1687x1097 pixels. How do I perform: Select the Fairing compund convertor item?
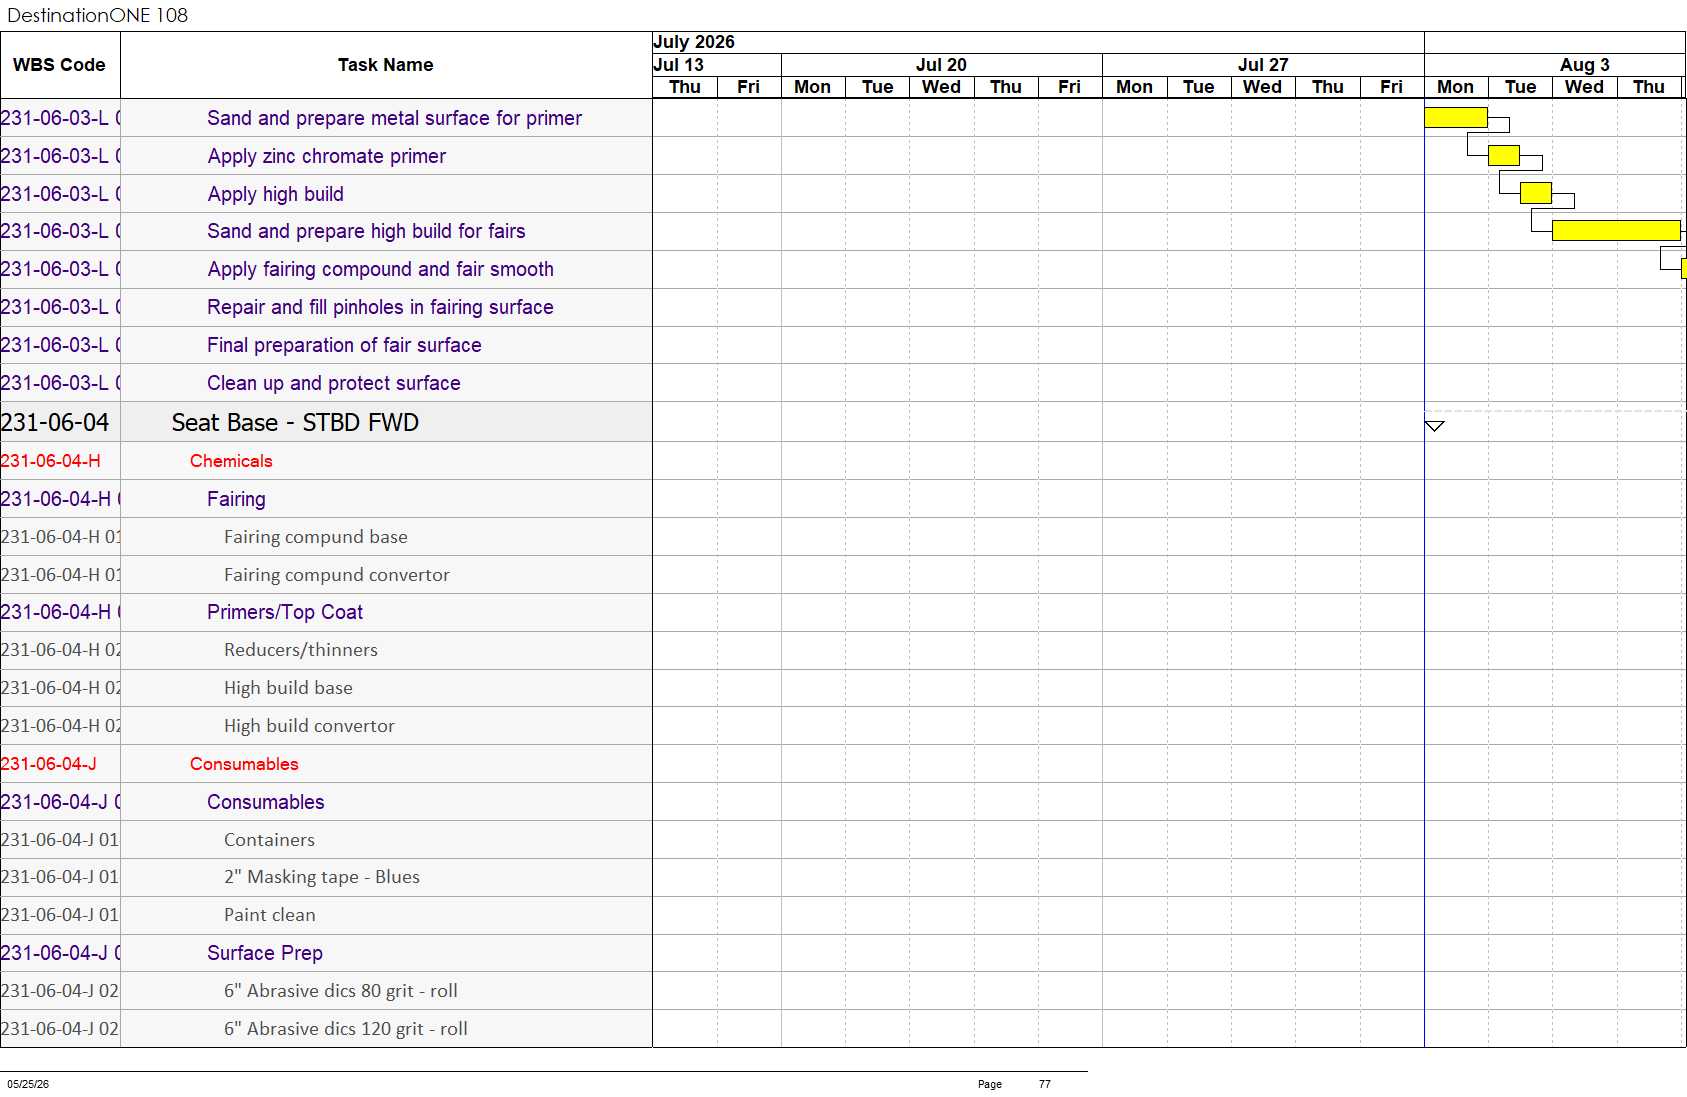pyautogui.click(x=337, y=575)
